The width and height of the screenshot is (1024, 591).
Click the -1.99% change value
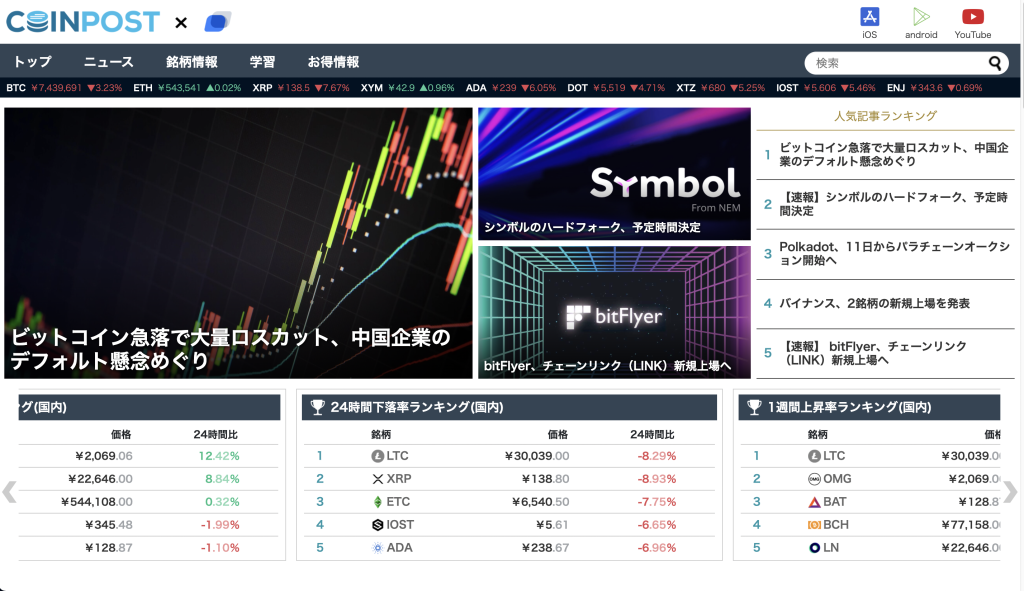[220, 524]
